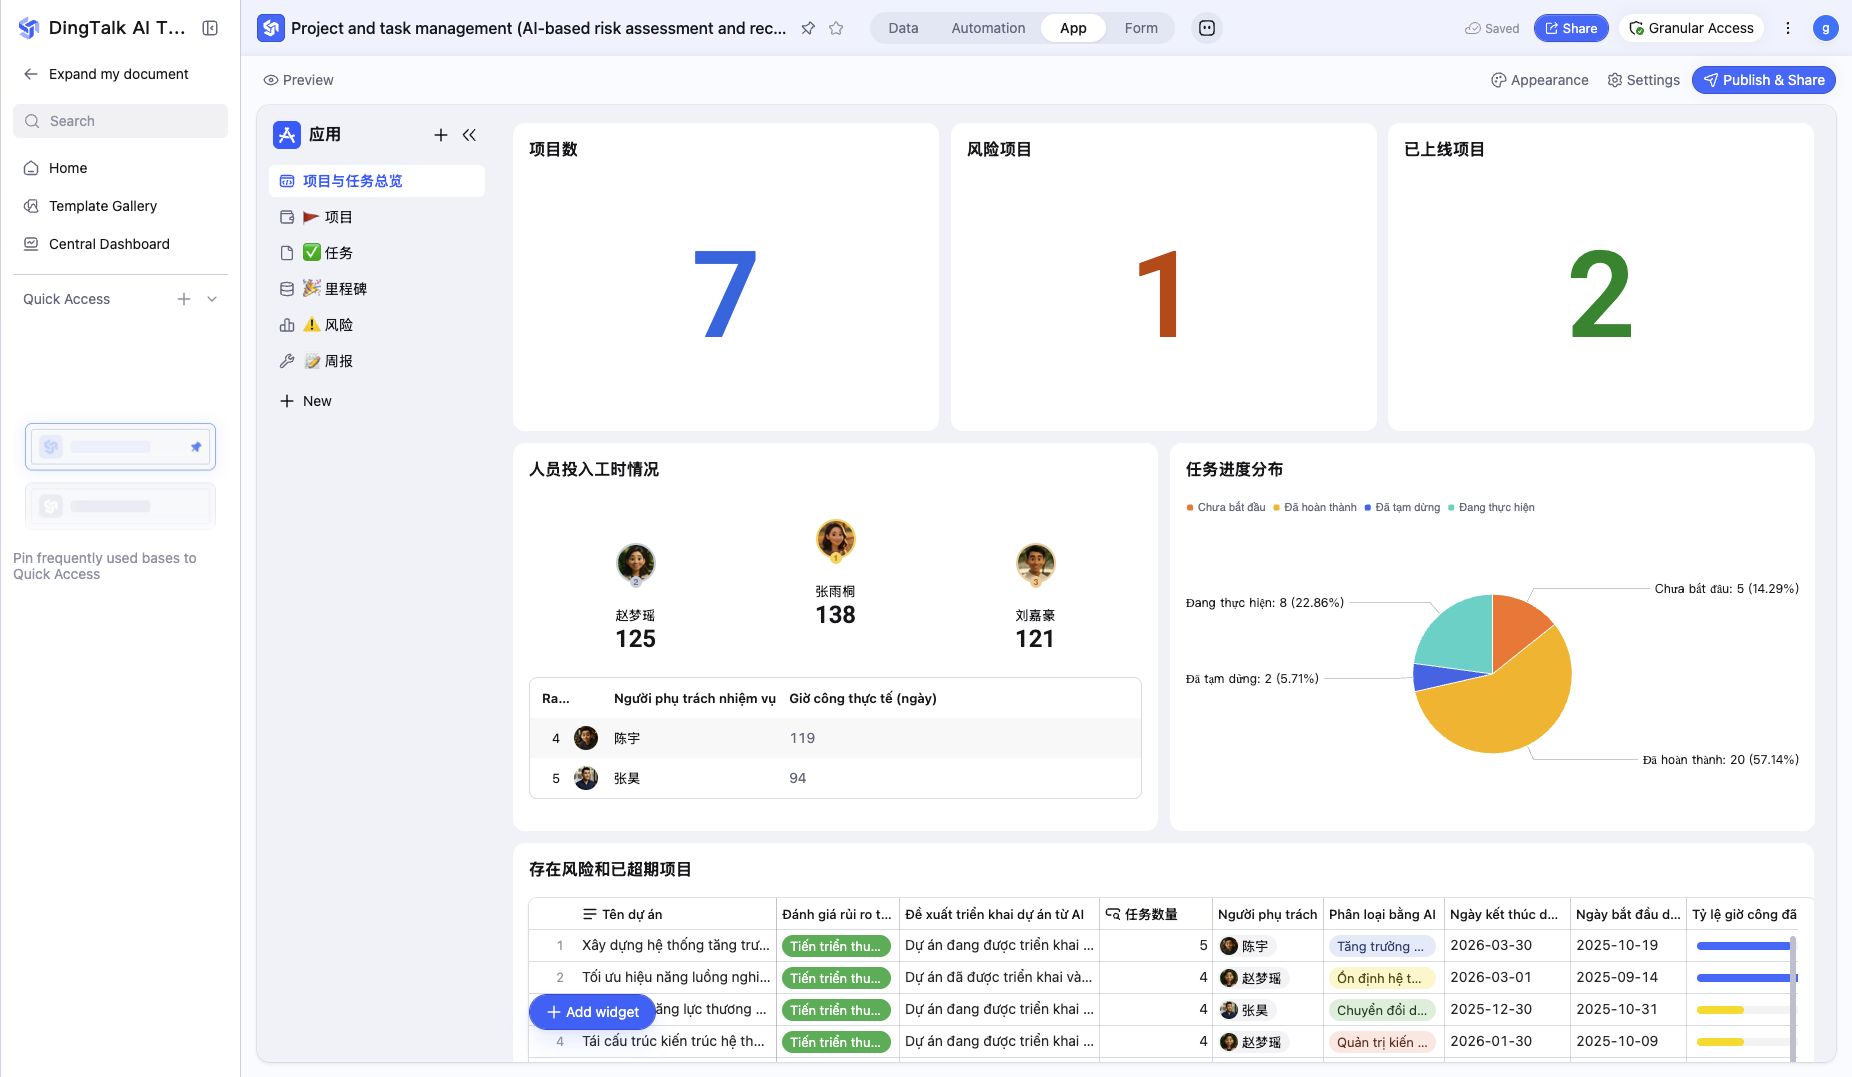This screenshot has width=1852, height=1077.
Task: Toggle the left sidebar panel icon
Action: [210, 28]
